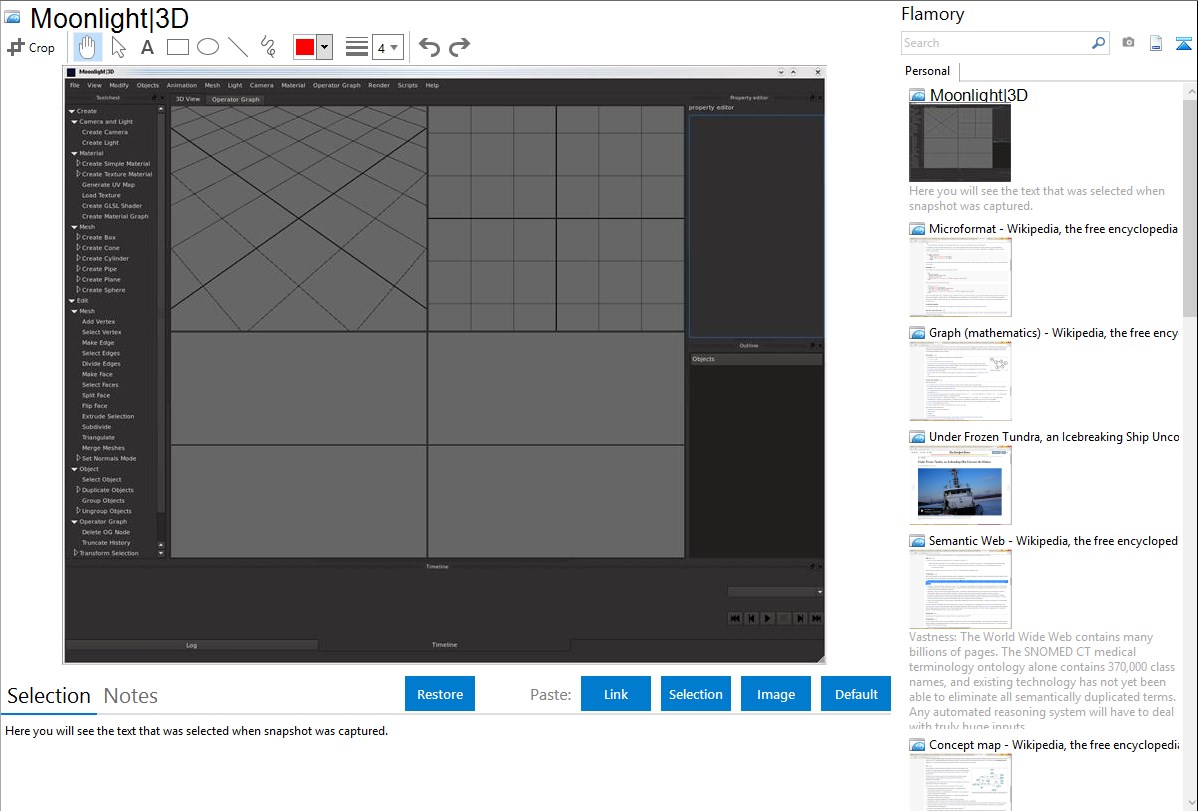
Task: Pick the ellipse shape tool
Action: pyautogui.click(x=208, y=47)
